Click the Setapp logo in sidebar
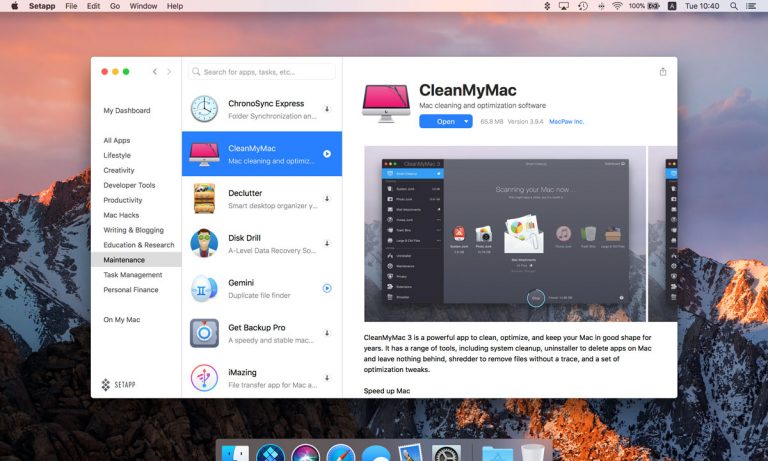The image size is (768, 461). [119, 385]
